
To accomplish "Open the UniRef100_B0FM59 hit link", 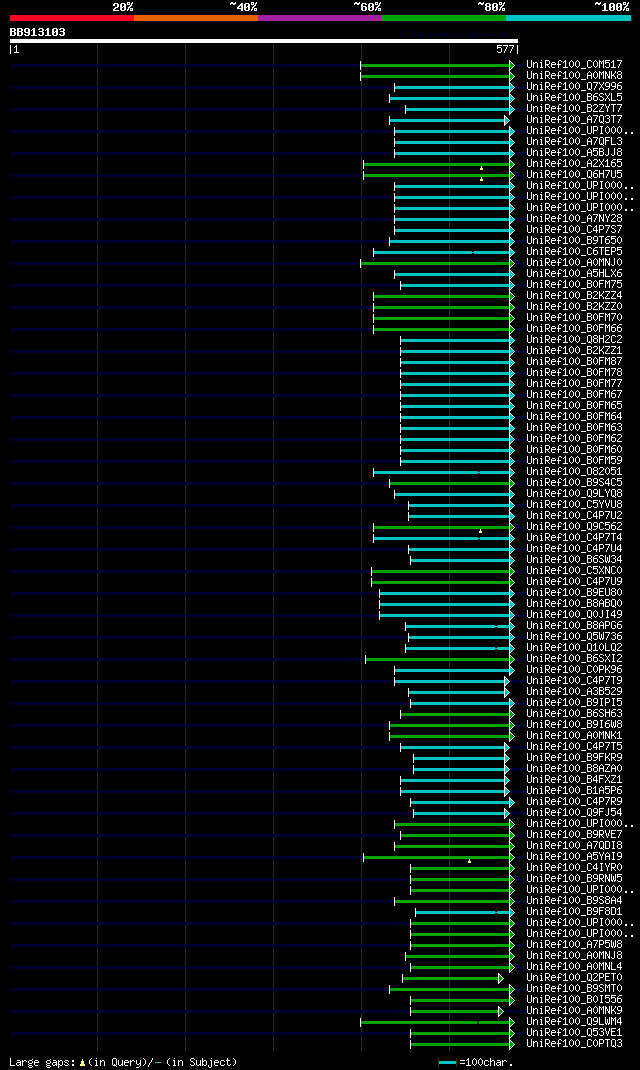I will pos(574,461).
